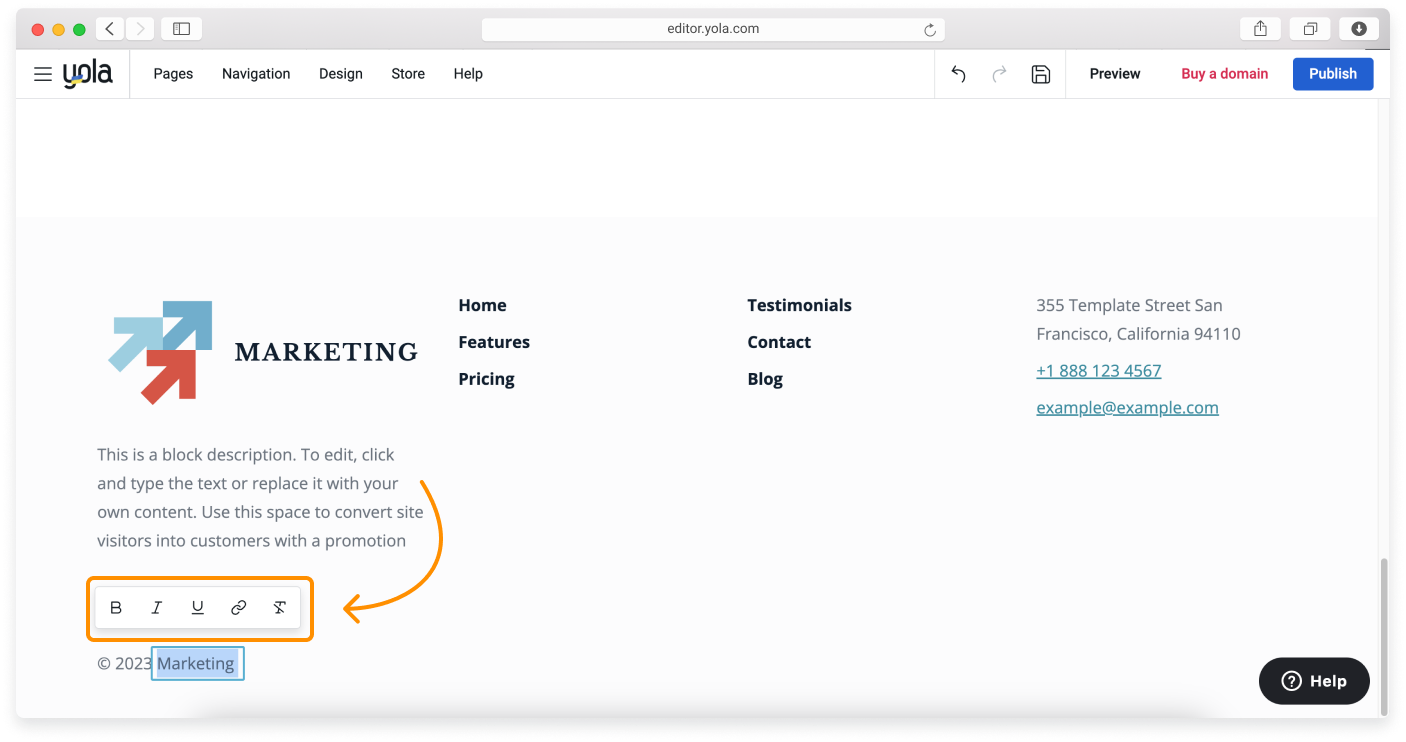Toggle underline formatting
The width and height of the screenshot is (1406, 742).
(x=198, y=607)
